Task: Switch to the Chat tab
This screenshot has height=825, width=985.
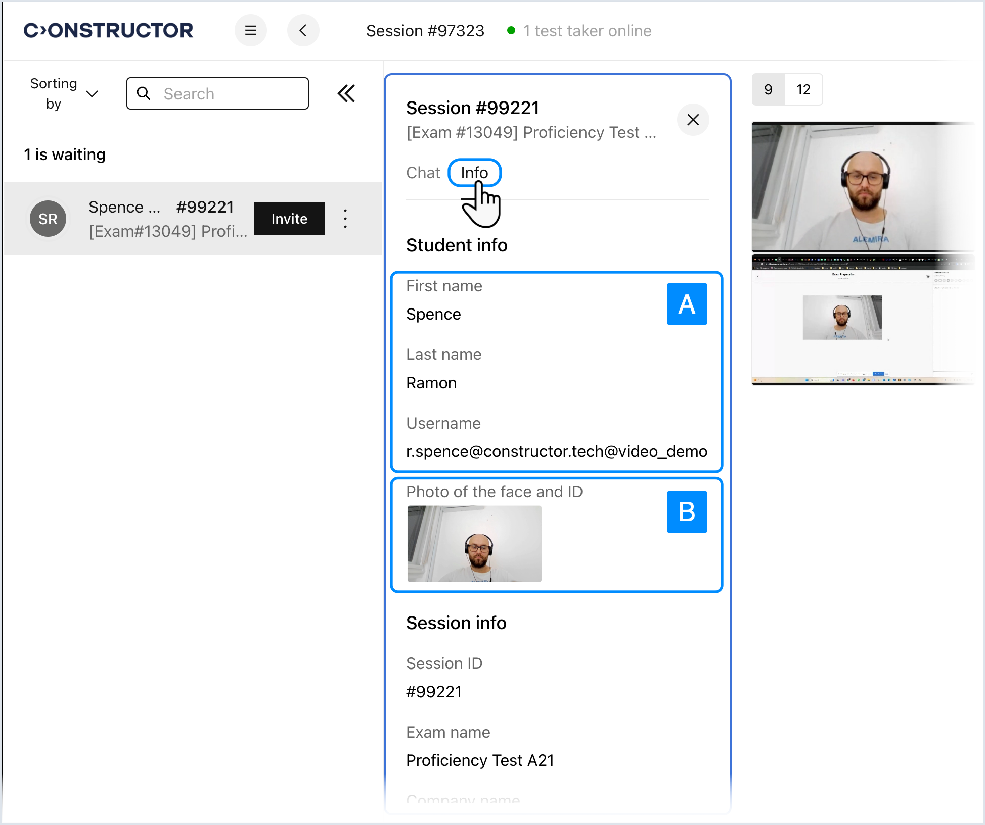Action: 423,173
